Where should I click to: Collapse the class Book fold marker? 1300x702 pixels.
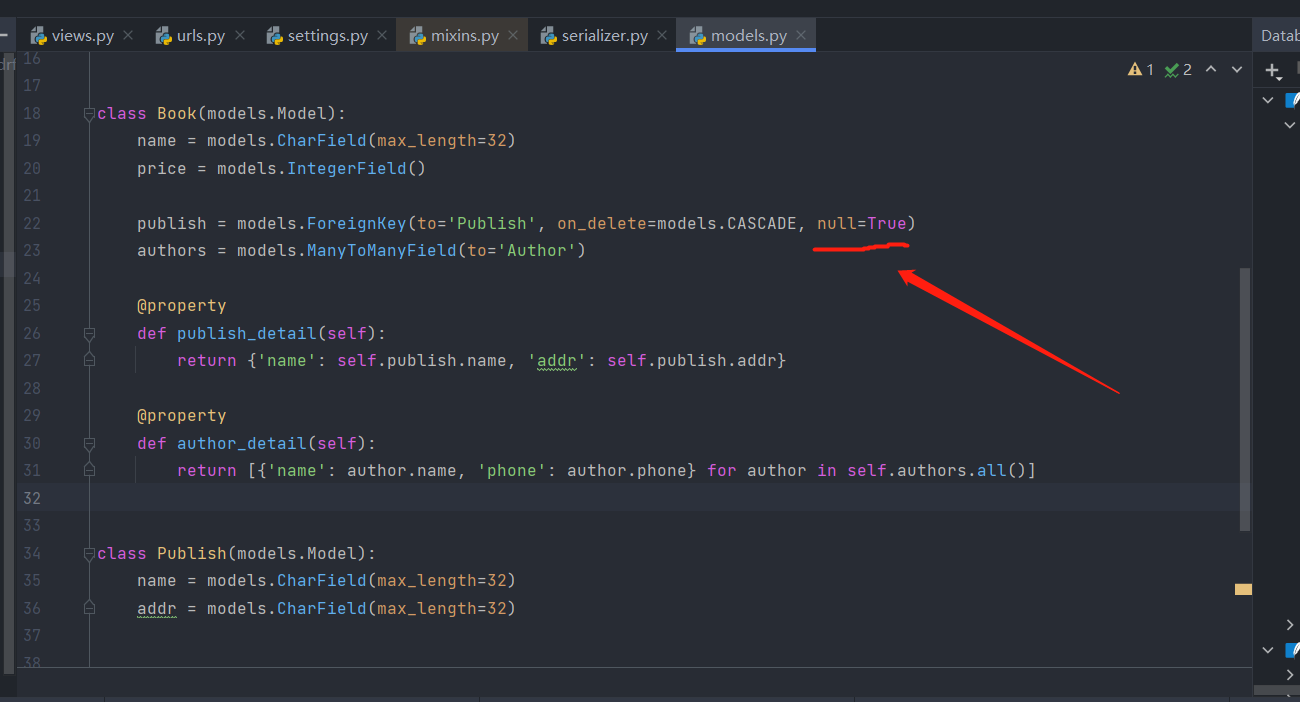point(89,114)
